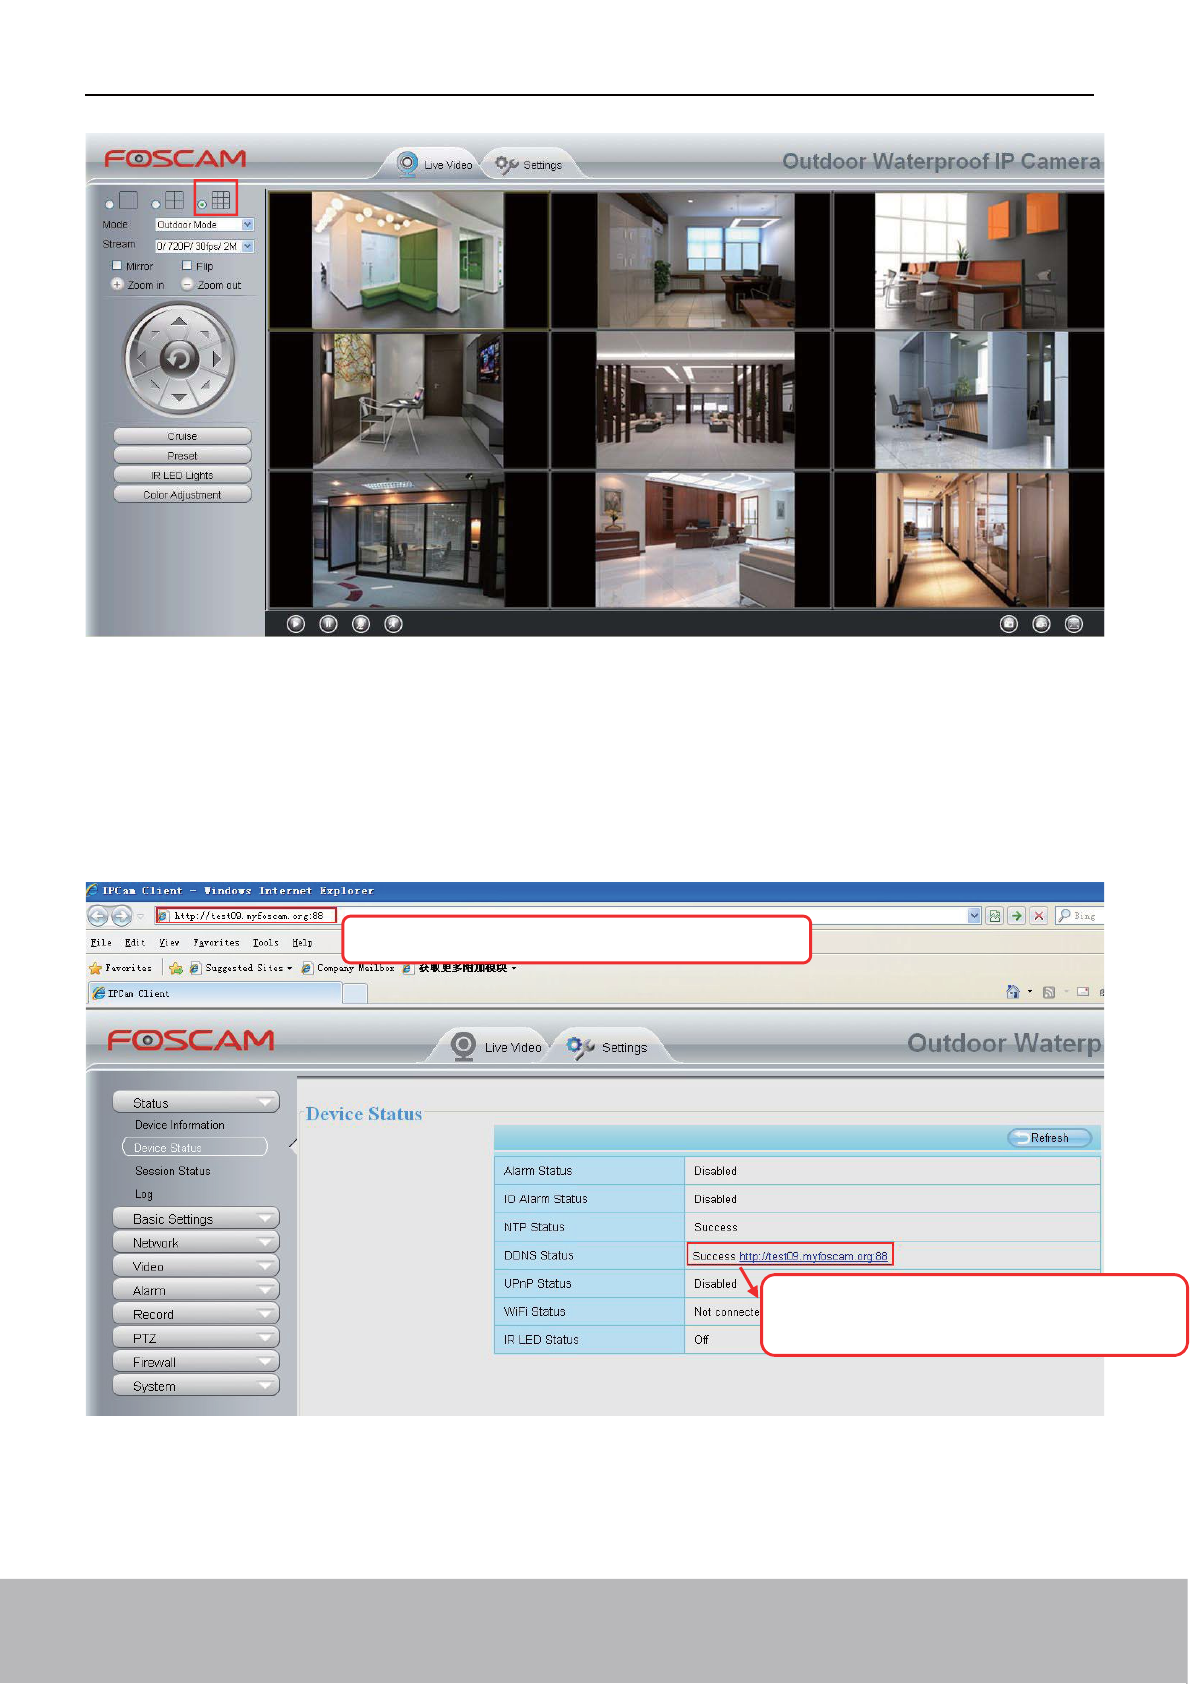1190x1684 pixels.
Task: Click the RSS feeds icon in IE
Action: point(1049,992)
